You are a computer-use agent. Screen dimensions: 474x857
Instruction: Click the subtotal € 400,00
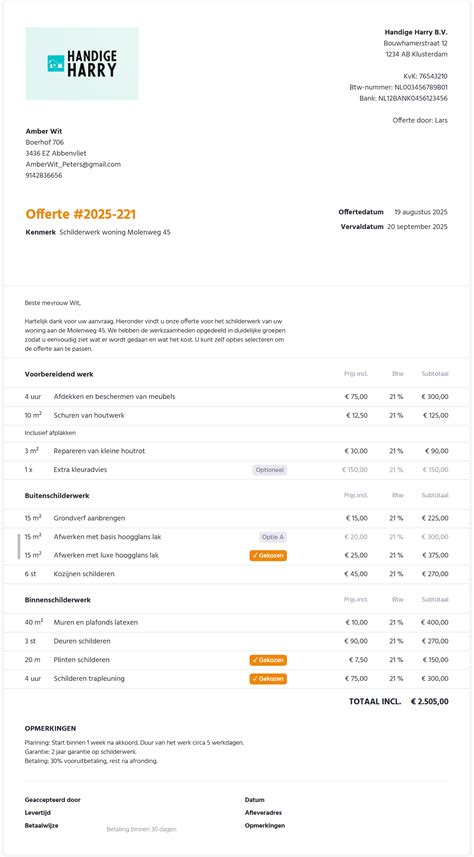point(435,623)
